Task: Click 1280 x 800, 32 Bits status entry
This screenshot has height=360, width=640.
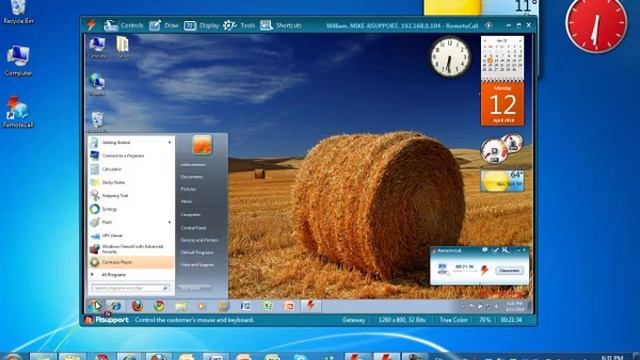Action: tap(402, 320)
